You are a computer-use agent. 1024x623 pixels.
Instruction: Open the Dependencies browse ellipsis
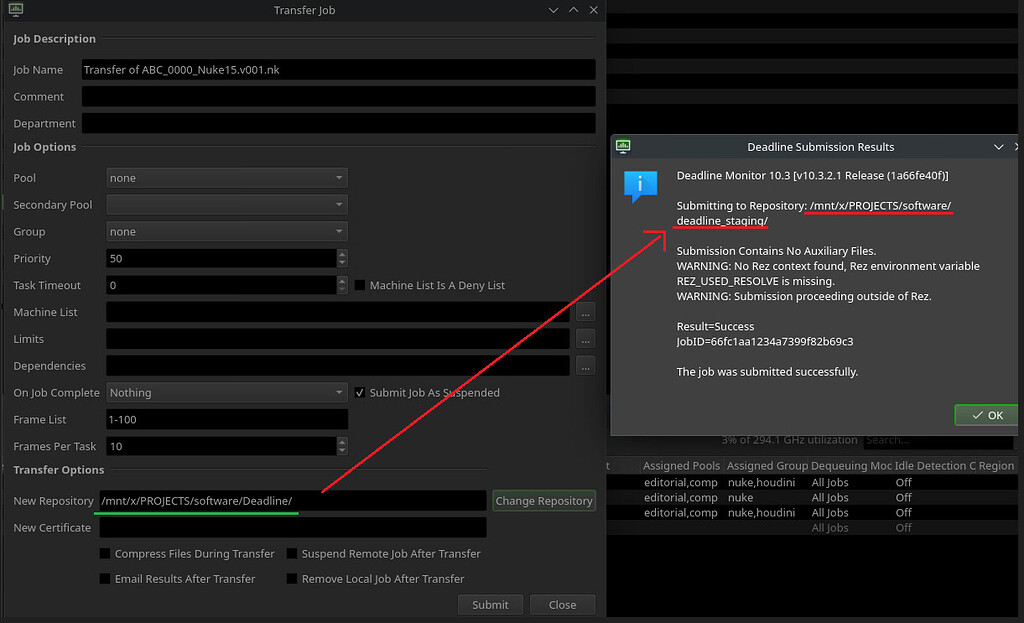pyautogui.click(x=585, y=365)
